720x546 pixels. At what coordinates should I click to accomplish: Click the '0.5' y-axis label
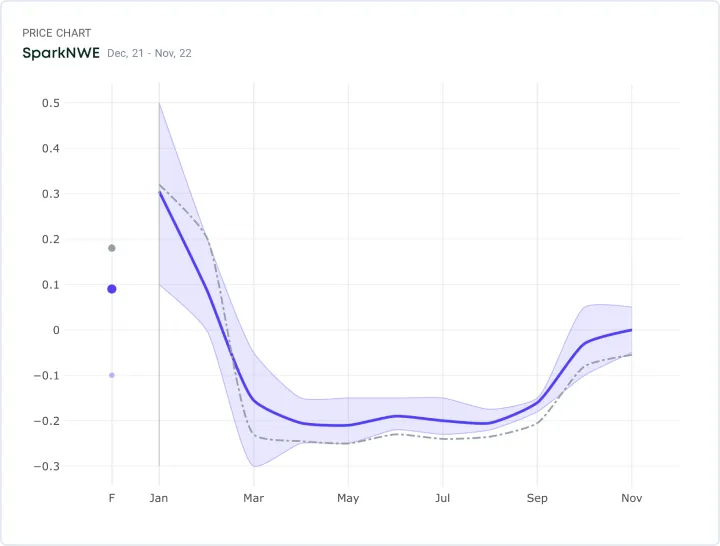51,103
